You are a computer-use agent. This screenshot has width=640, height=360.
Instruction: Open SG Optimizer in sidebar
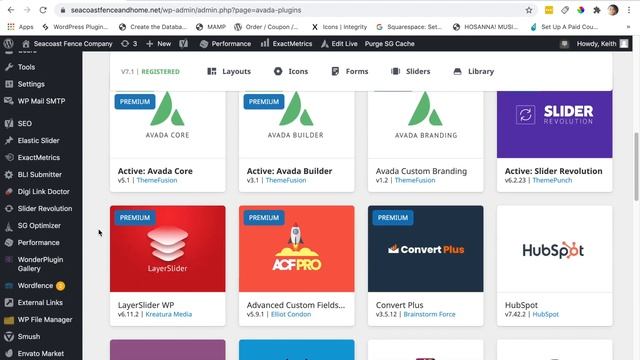point(39,226)
